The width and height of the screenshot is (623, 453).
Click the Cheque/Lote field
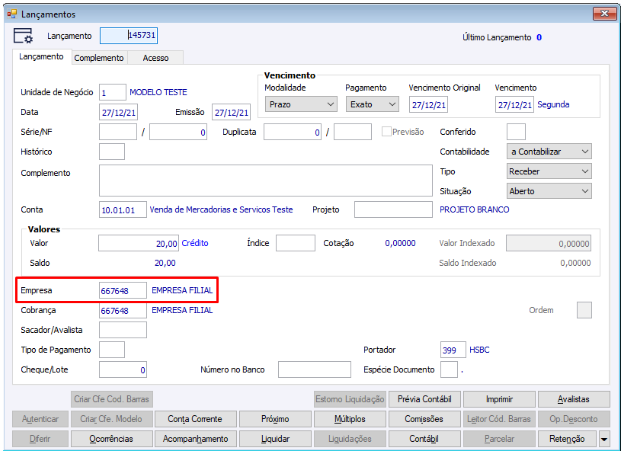[x=123, y=370]
